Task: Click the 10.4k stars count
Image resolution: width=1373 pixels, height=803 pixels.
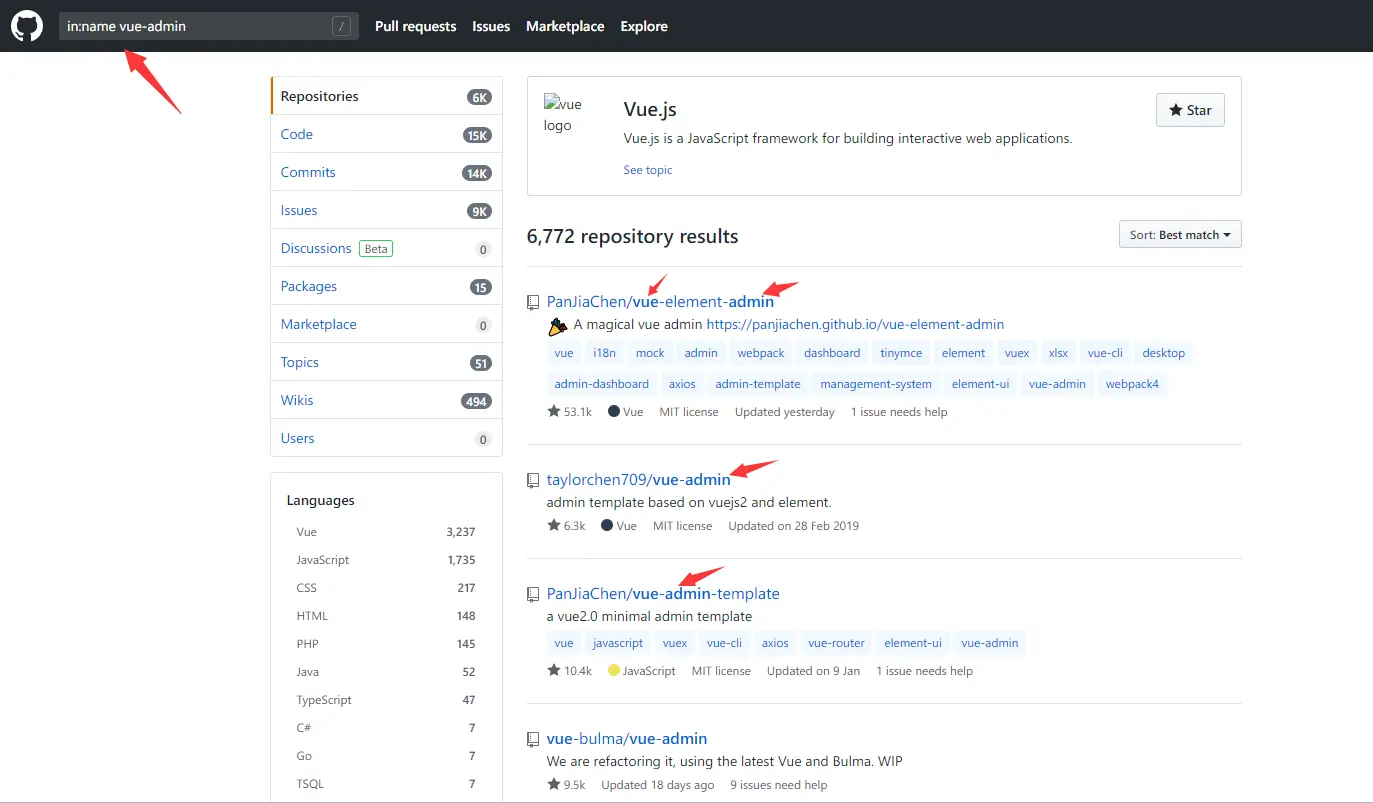Action: click(x=570, y=671)
